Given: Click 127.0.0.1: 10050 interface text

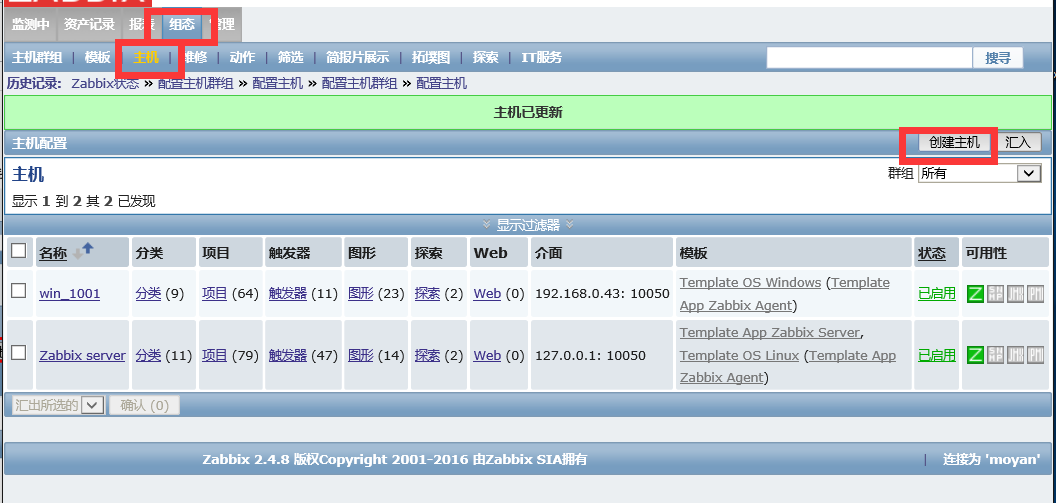Looking at the screenshot, I should click(x=590, y=355).
